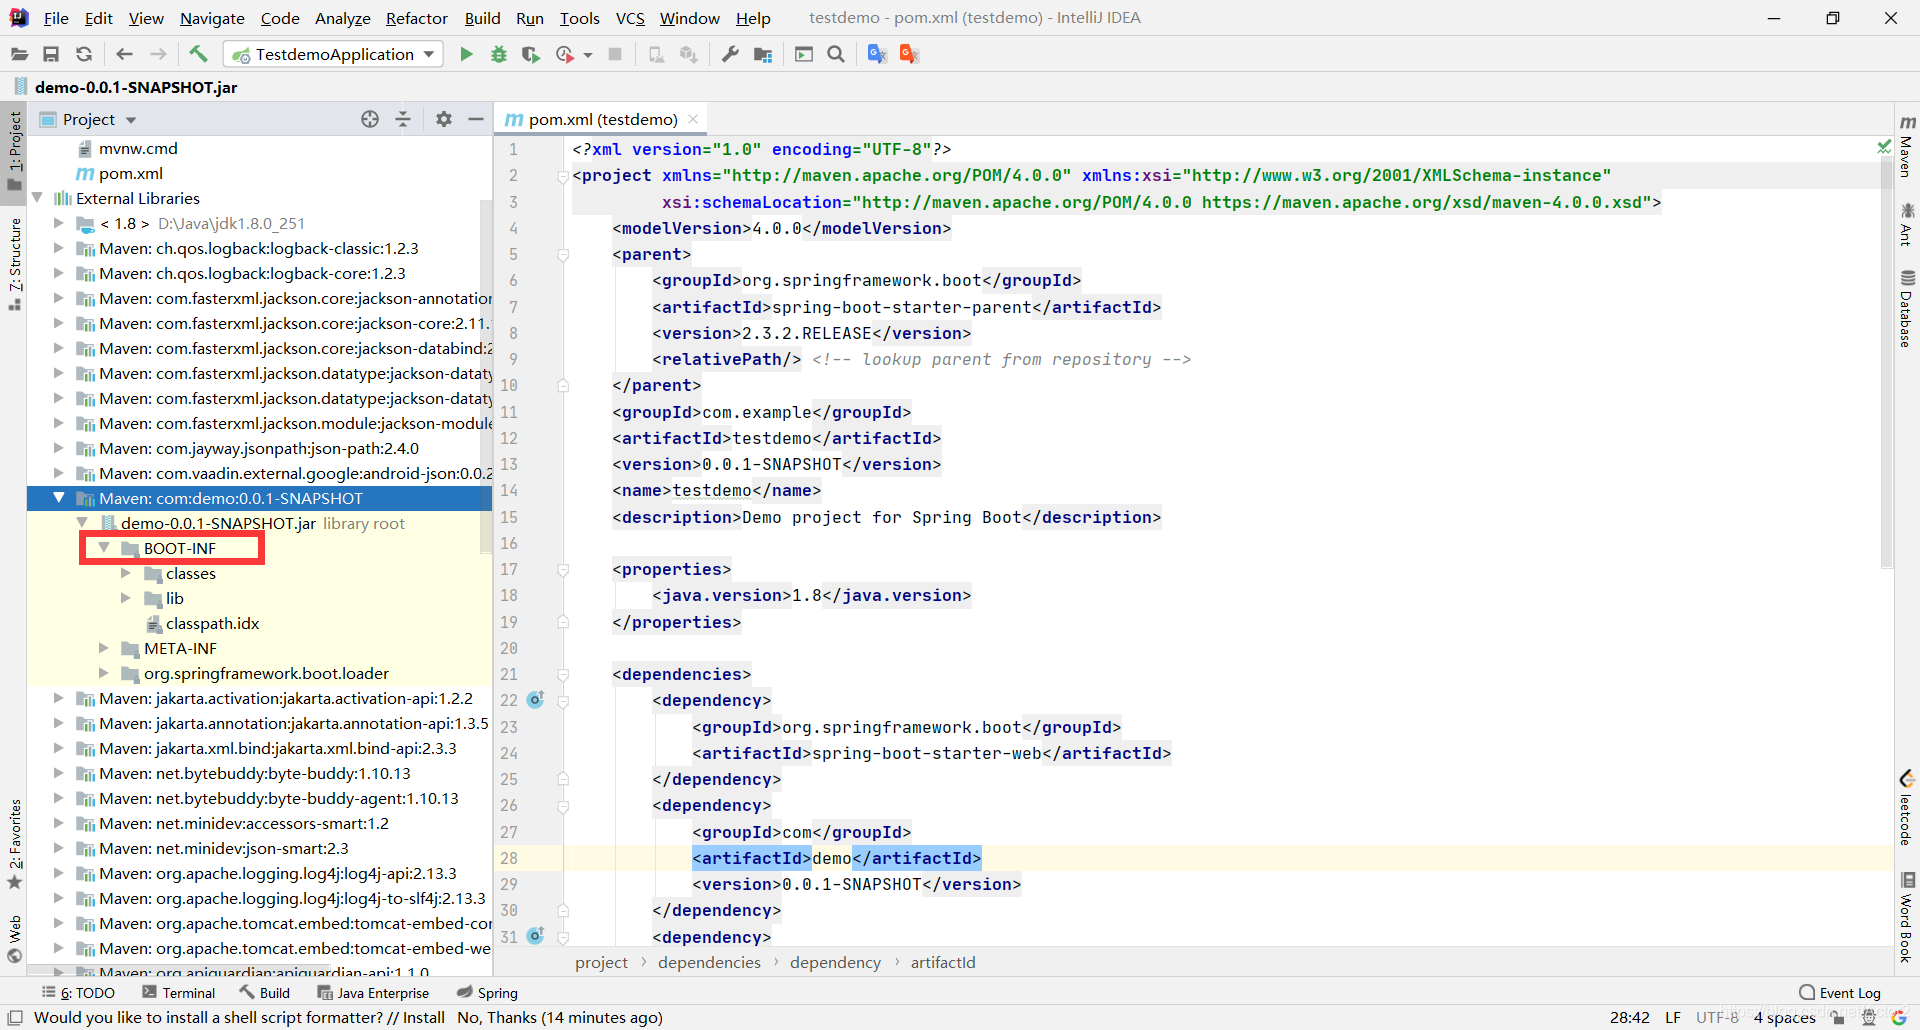
Task: Collapse the Maven: com:demo:0.0.1-SNAPSHOT node
Action: 59,498
